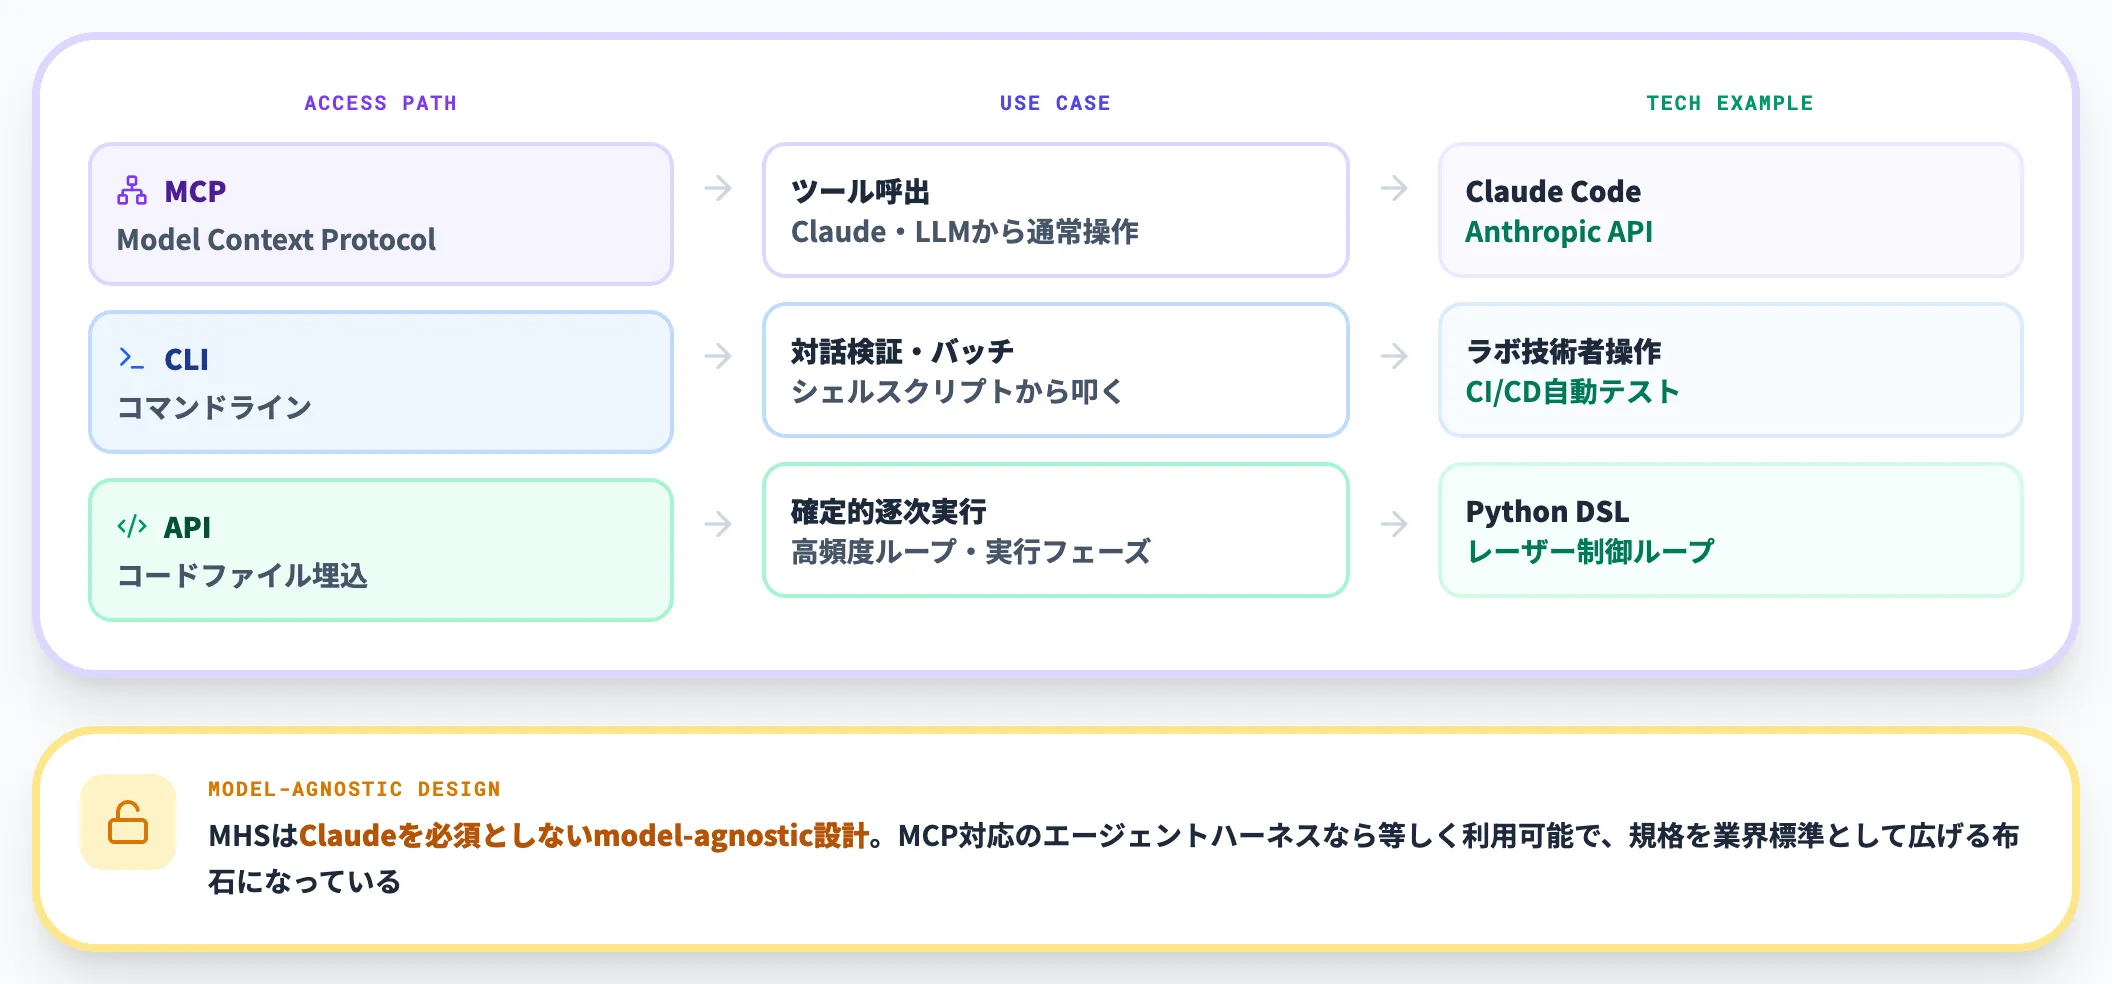Click the 高頻度ループ・実行フェーズ text
Screen dimensions: 2112x984
[971, 551]
